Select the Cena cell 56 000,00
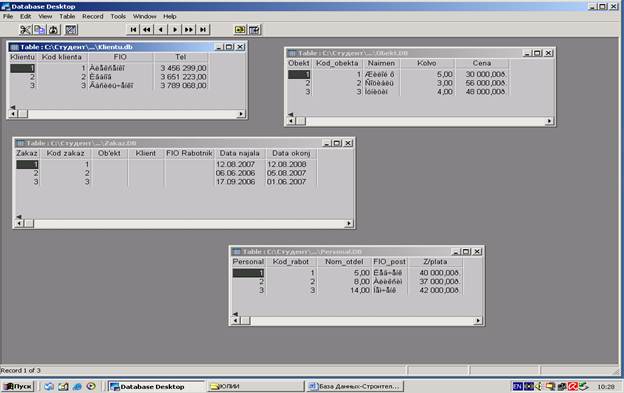 [482, 83]
